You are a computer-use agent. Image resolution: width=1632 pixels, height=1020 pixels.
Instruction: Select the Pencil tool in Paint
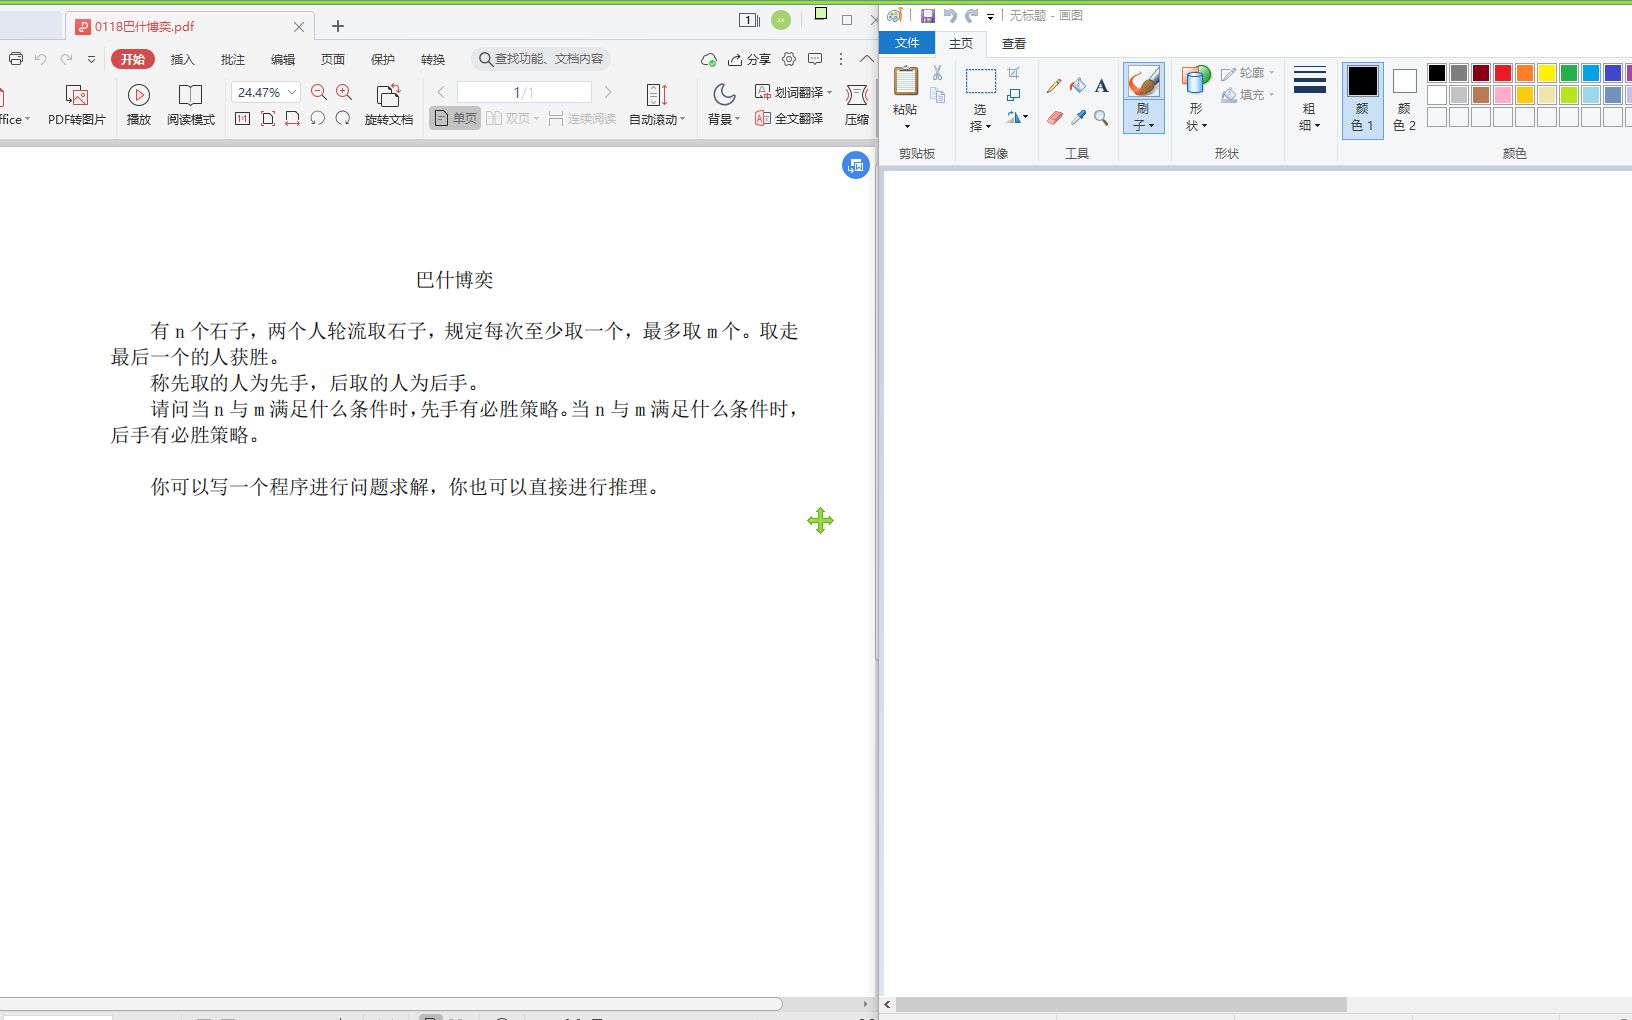[1054, 86]
